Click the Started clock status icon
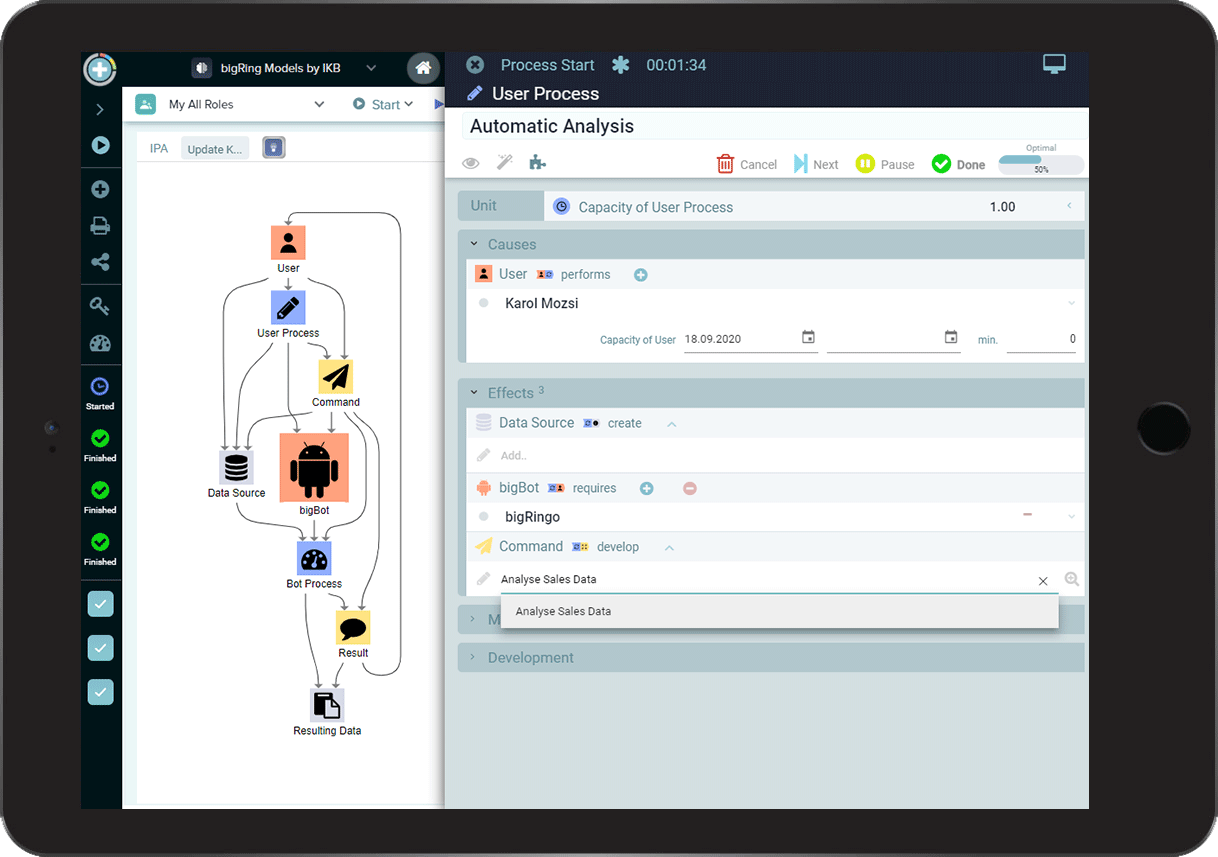The width and height of the screenshot is (1218, 857). (100, 386)
